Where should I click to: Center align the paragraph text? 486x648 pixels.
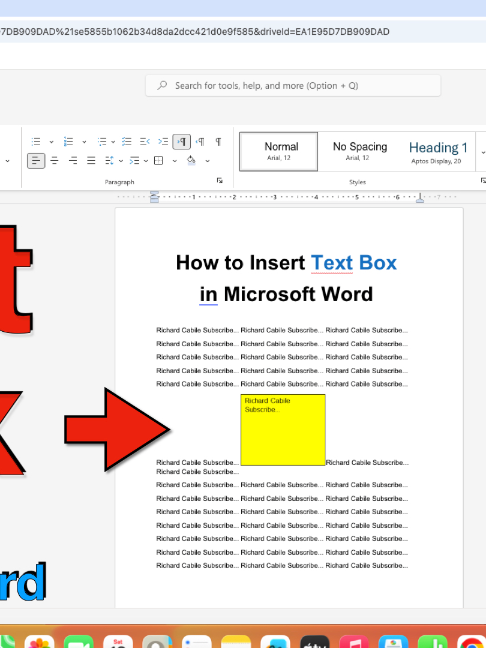tap(54, 160)
